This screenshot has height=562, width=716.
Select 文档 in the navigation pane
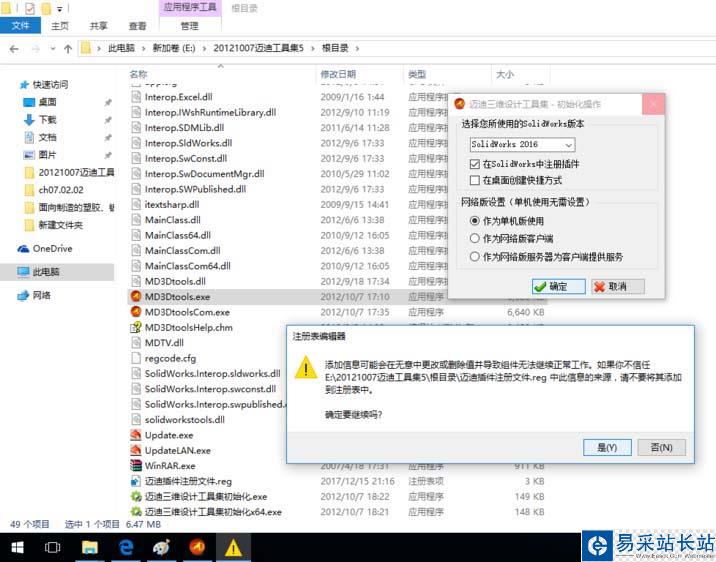tap(47, 137)
